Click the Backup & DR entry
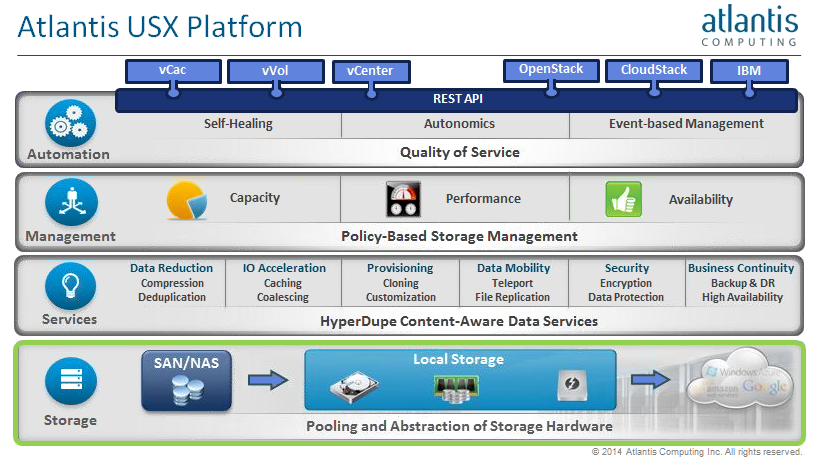The width and height of the screenshot is (817, 461). [742, 283]
